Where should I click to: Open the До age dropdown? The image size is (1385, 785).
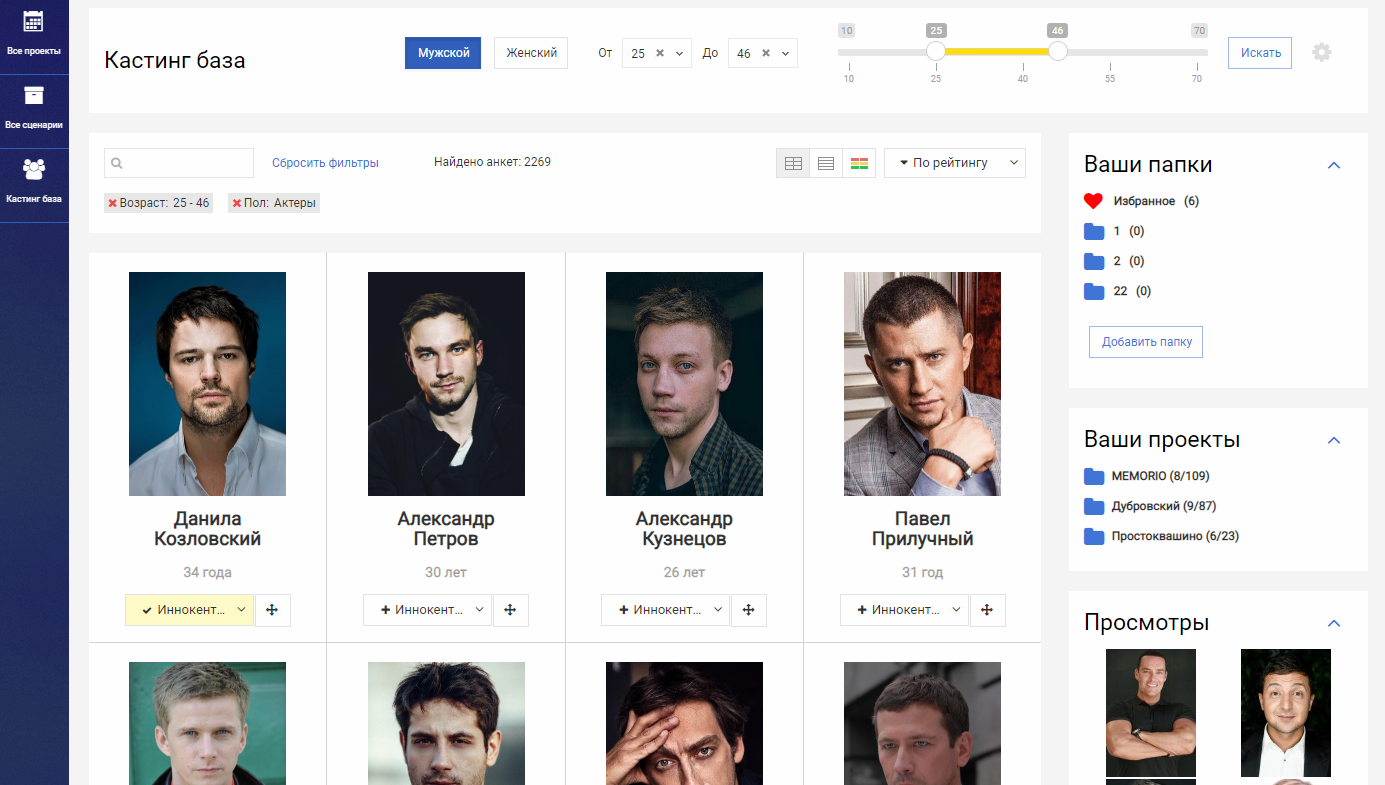[786, 53]
